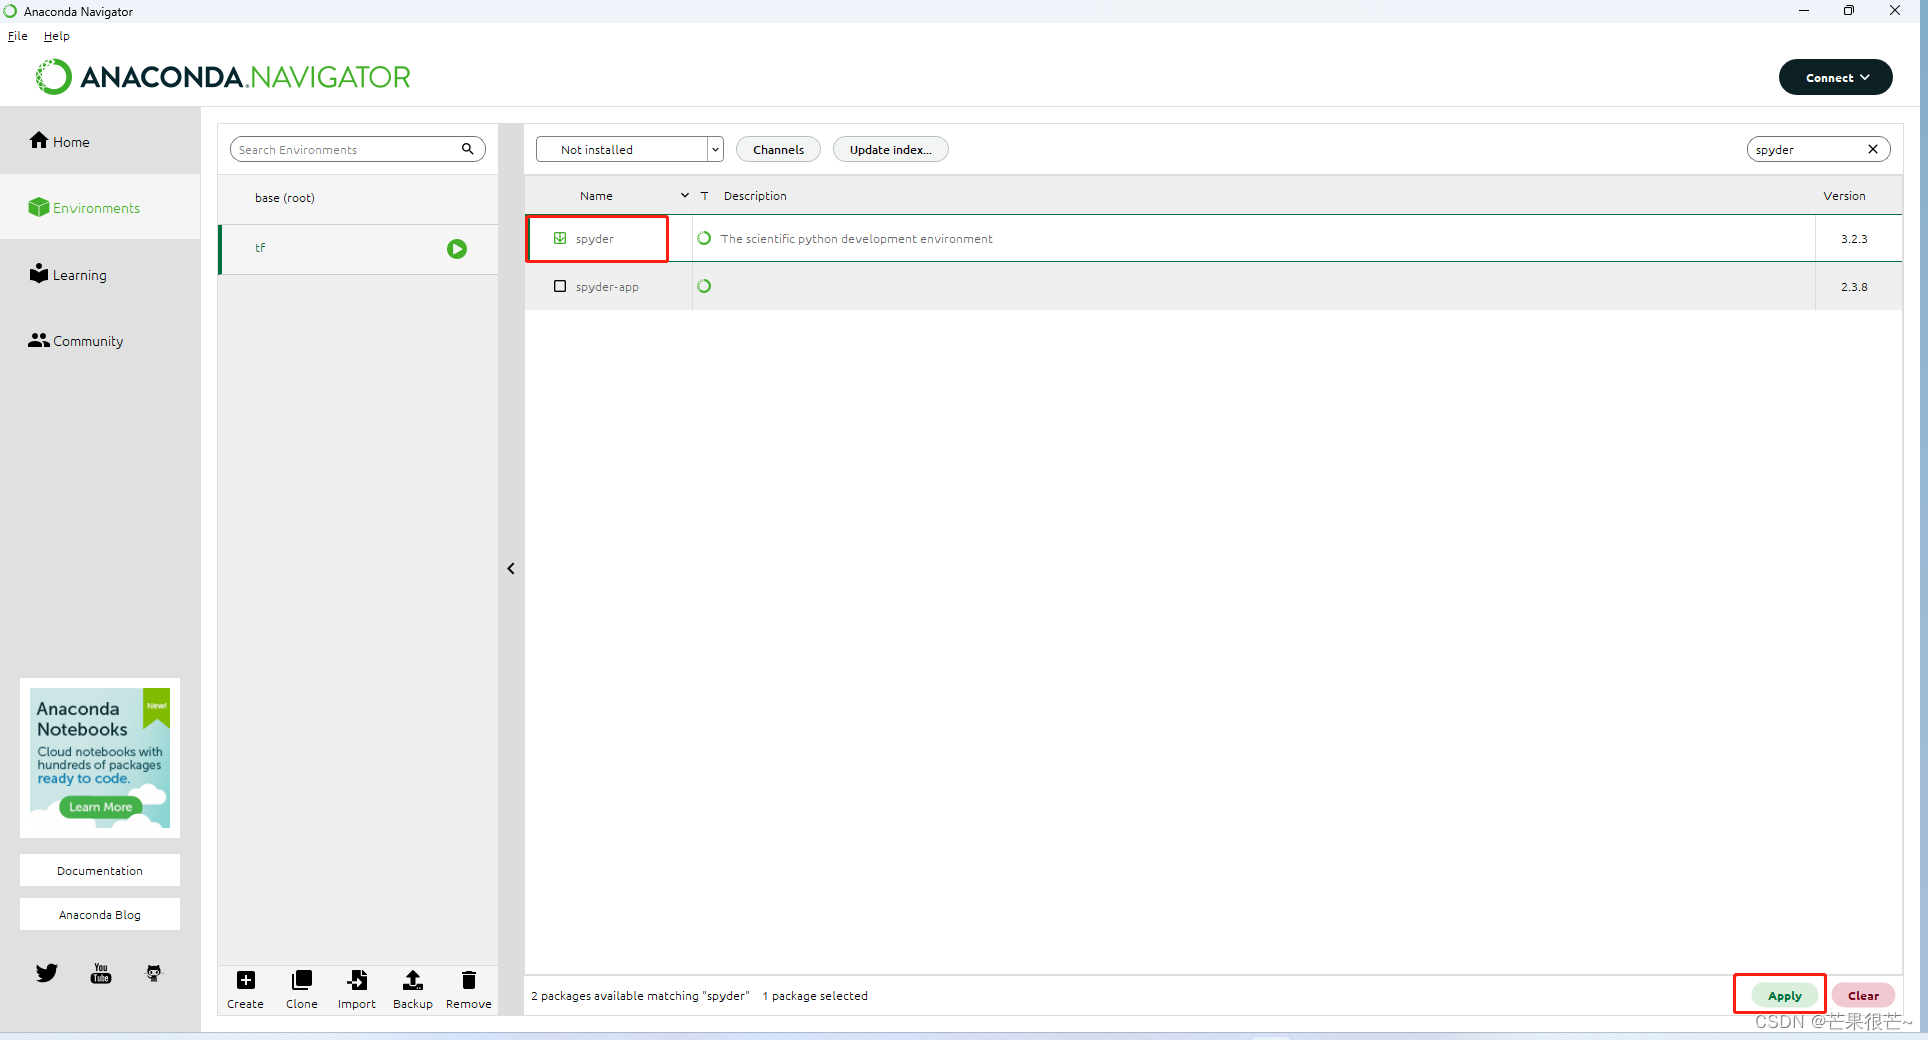Uncheck the spyder package checkbox
1928x1040 pixels.
tap(560, 238)
